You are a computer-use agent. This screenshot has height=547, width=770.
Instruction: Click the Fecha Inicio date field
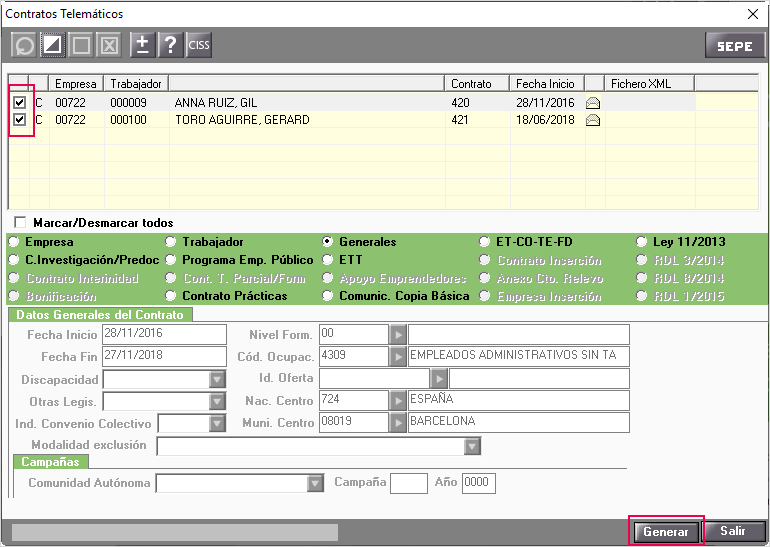(165, 334)
